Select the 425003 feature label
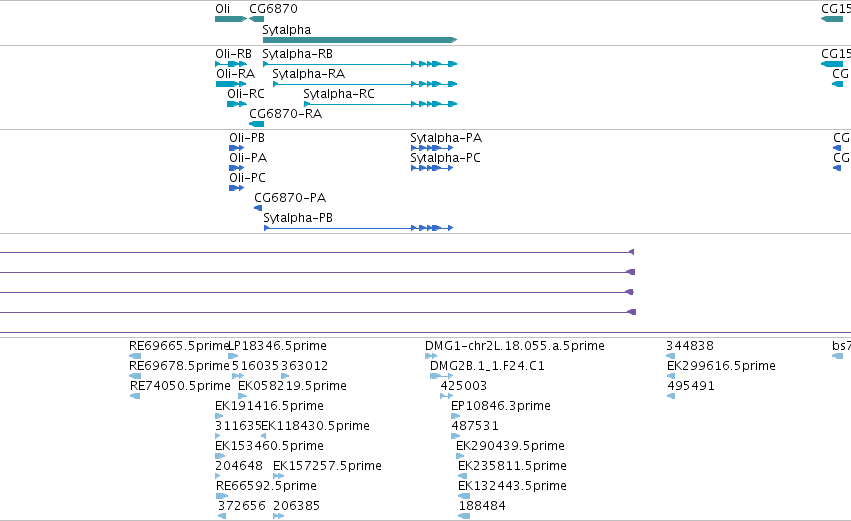 tap(464, 386)
